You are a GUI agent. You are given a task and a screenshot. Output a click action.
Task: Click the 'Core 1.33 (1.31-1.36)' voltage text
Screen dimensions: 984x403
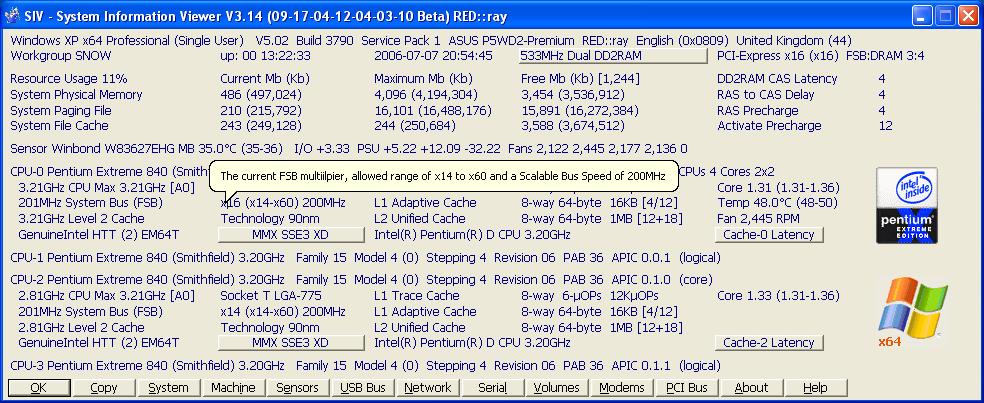click(778, 296)
